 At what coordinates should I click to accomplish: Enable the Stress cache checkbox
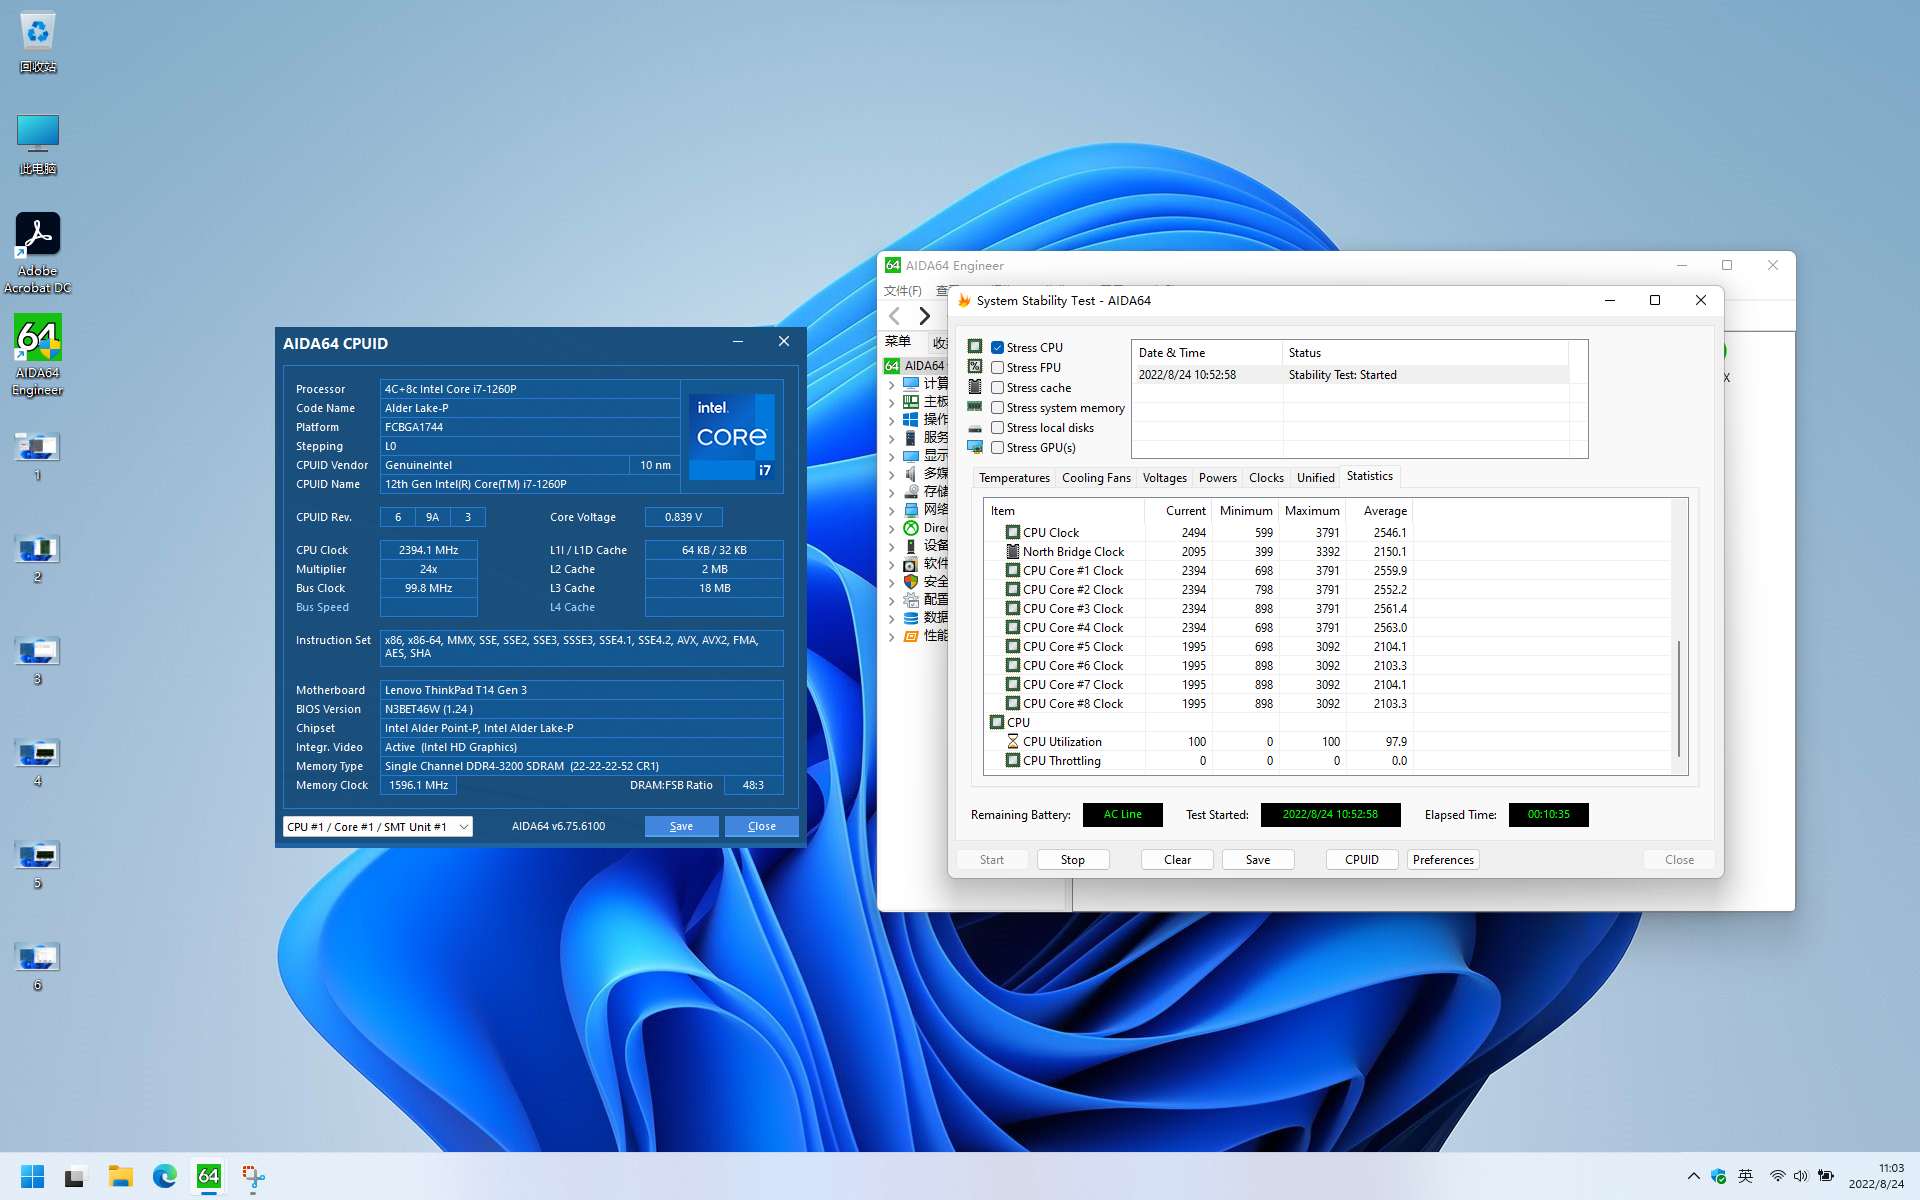tap(997, 388)
